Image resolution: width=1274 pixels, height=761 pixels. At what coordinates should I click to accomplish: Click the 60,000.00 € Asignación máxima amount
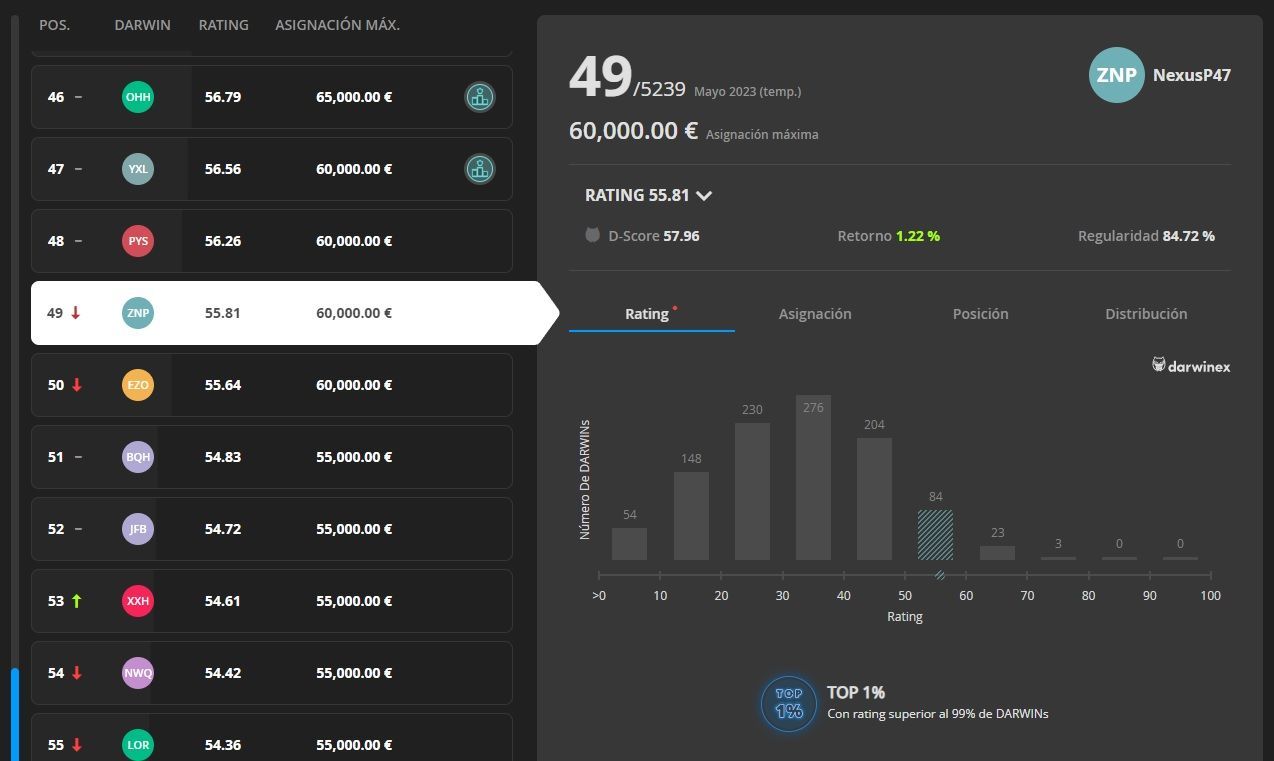click(x=633, y=131)
